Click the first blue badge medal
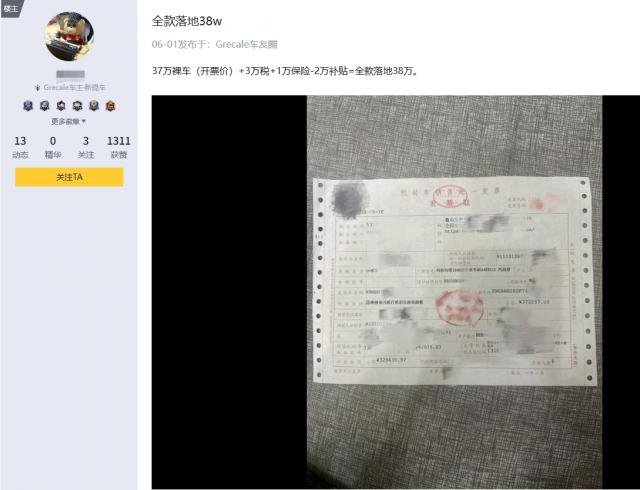640x490 pixels. click(28, 106)
